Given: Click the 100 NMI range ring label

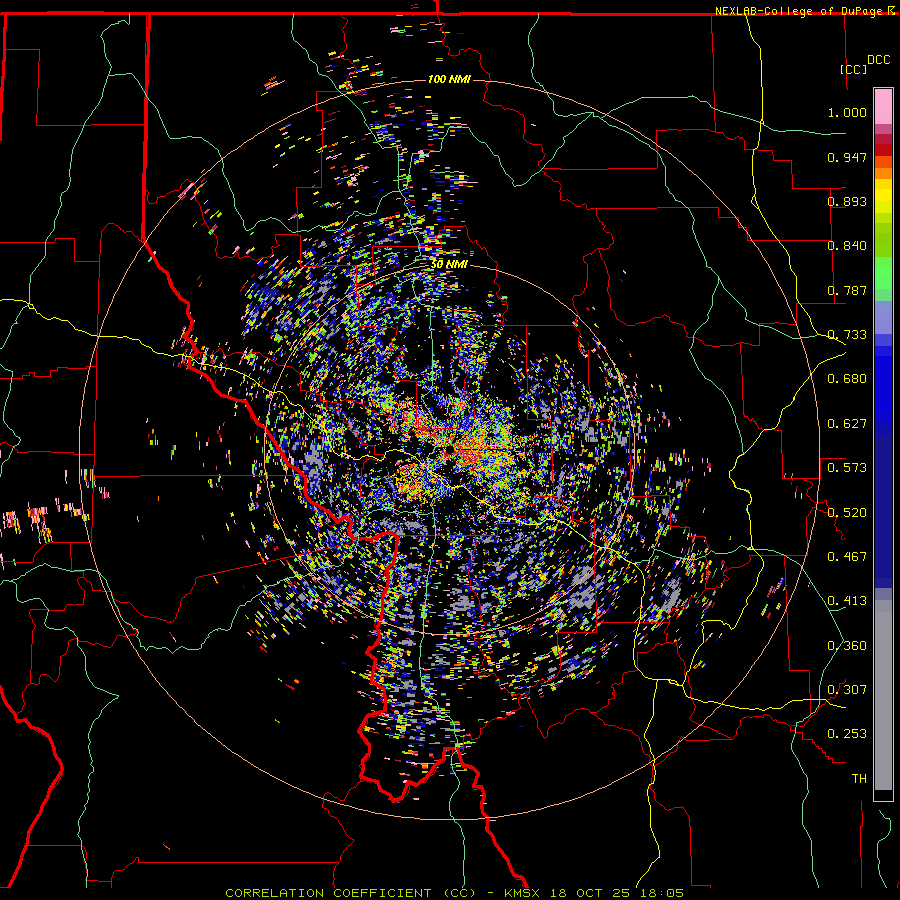Looking at the screenshot, I should 449,79.
